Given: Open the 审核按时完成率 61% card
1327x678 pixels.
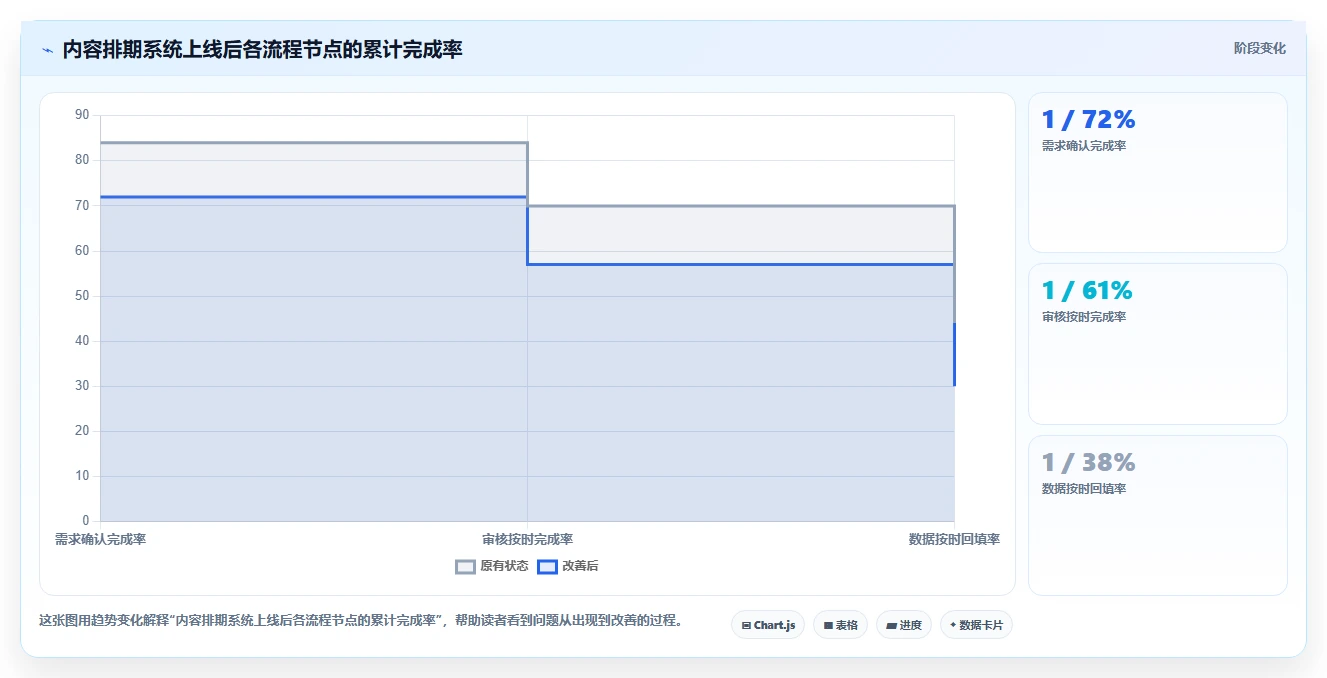Looking at the screenshot, I should tap(1158, 344).
